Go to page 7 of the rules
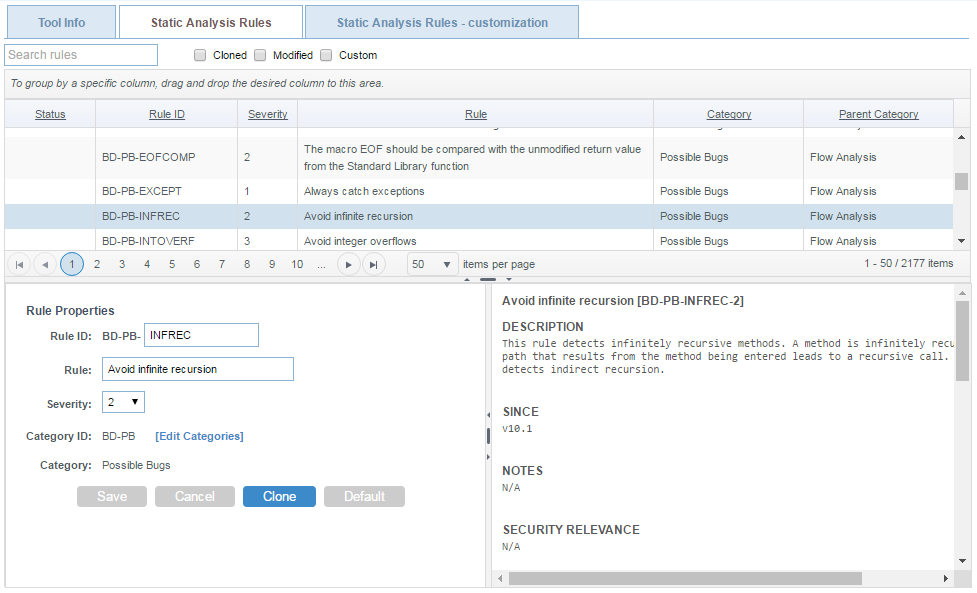This screenshot has width=977, height=593. (222, 265)
